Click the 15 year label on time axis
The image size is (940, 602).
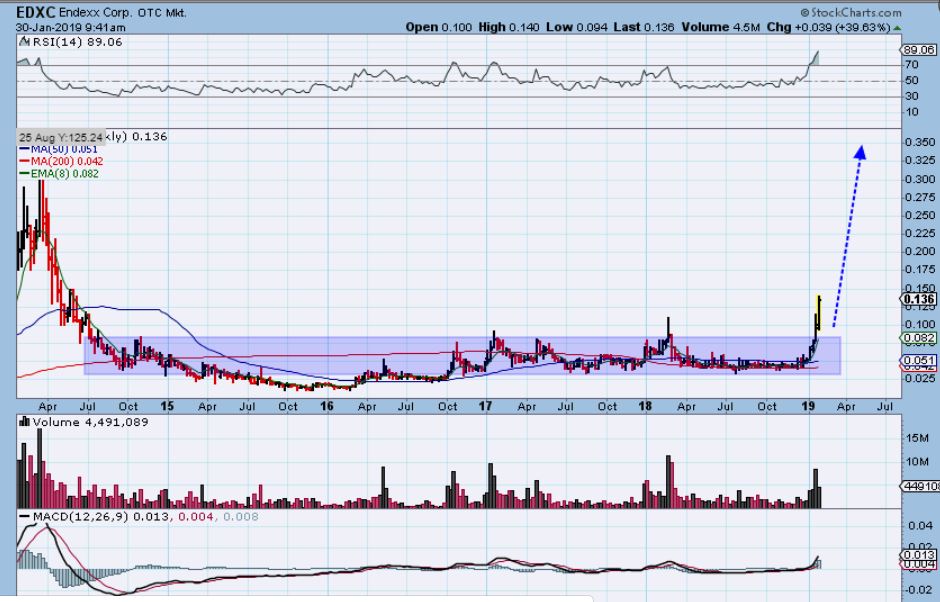[x=167, y=406]
